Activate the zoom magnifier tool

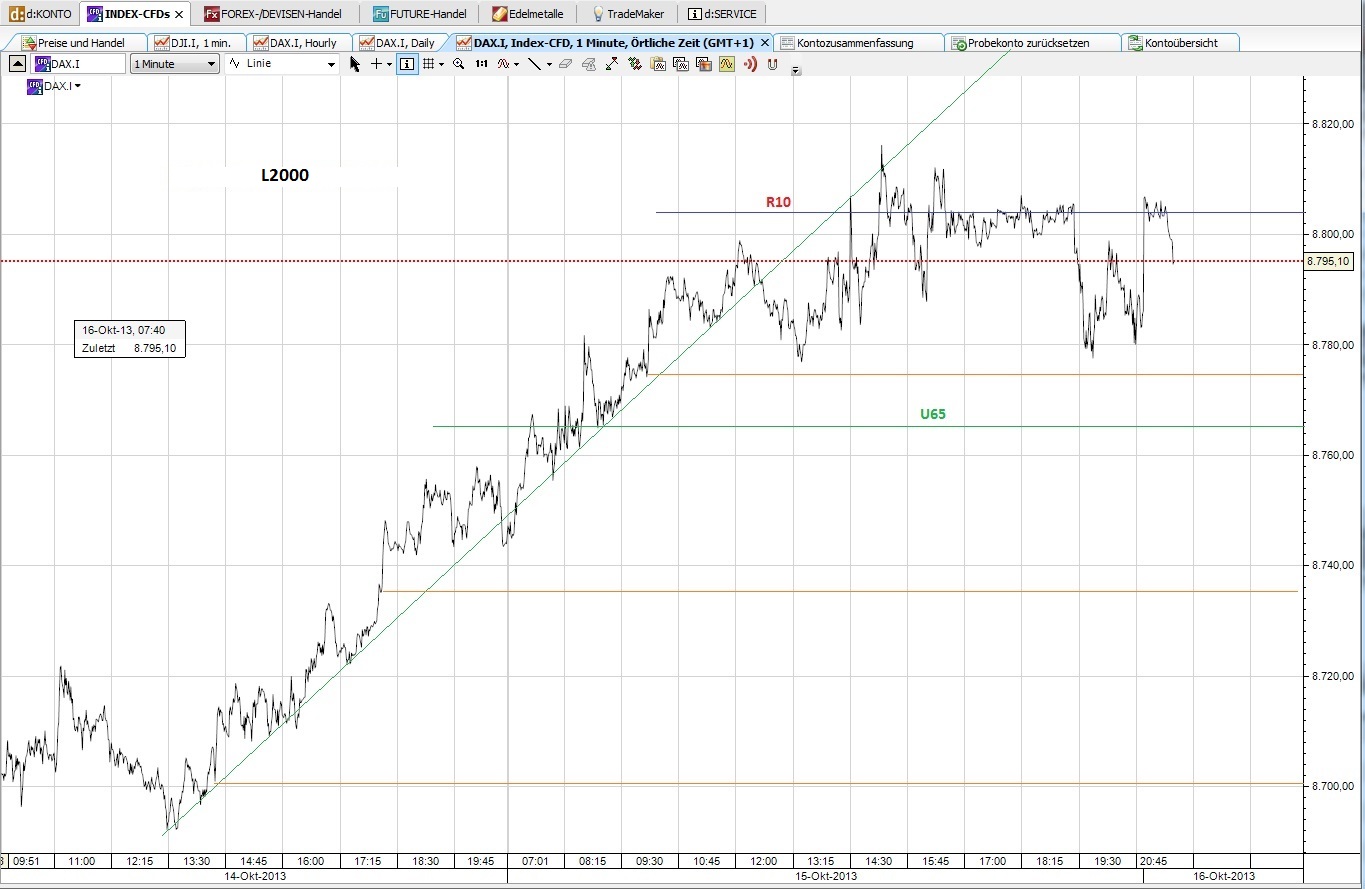[x=458, y=63]
